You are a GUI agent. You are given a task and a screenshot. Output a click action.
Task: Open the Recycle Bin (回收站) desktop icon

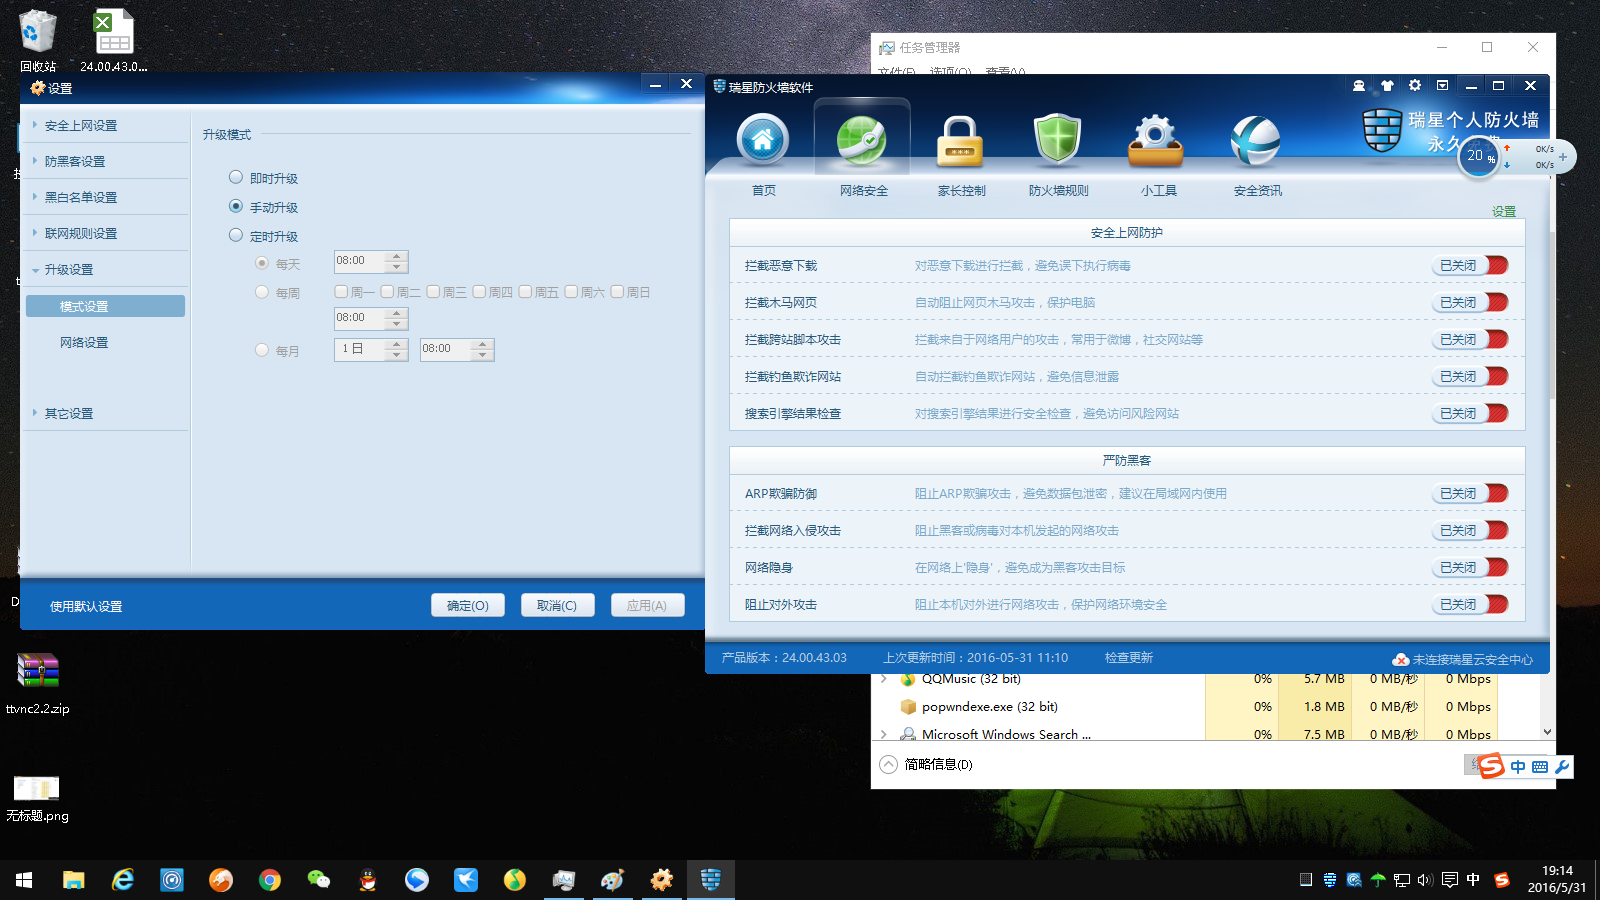tap(38, 41)
